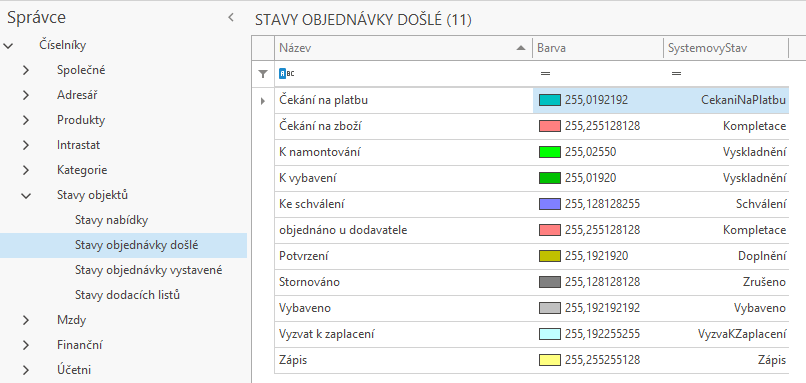806x383 pixels.
Task: Open Stavy dodacích listů item
Action: pos(127,295)
